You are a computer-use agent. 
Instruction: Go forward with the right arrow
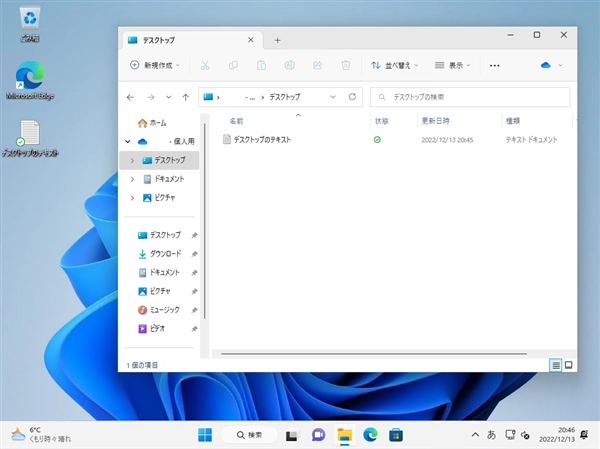[x=151, y=97]
